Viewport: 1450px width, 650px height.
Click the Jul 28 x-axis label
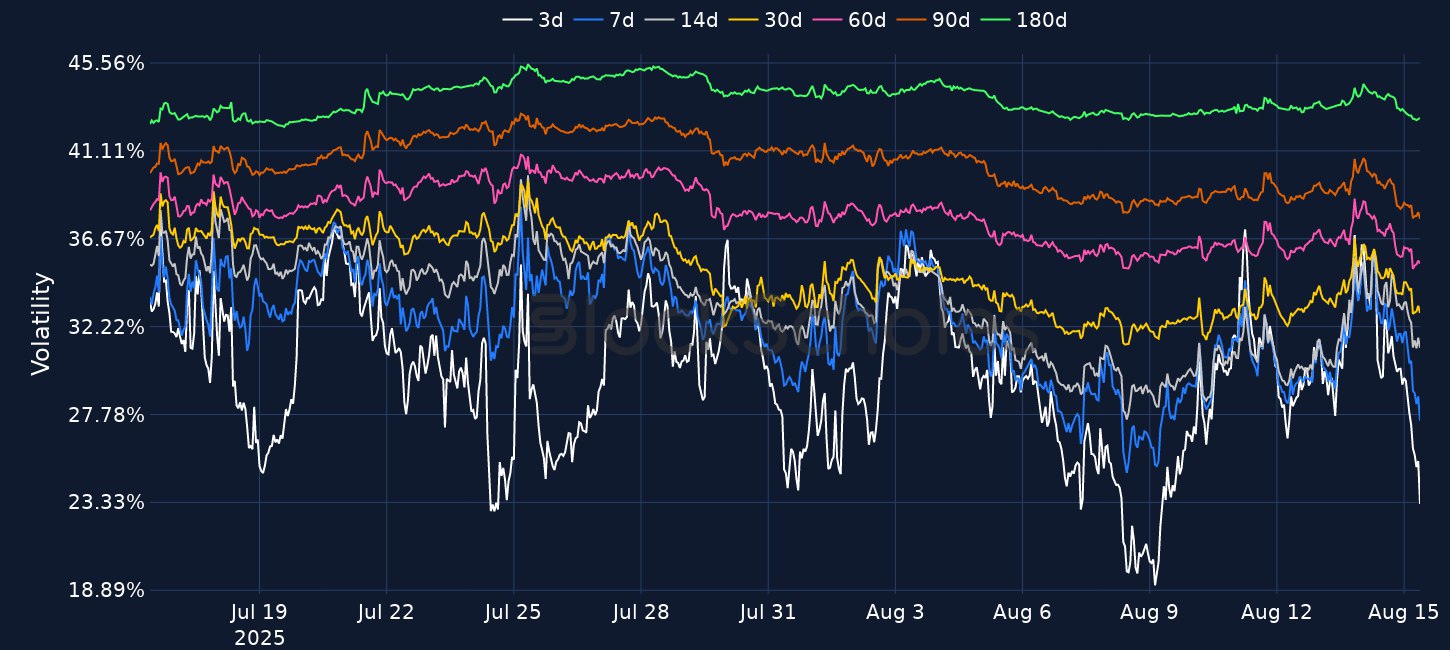tap(640, 612)
